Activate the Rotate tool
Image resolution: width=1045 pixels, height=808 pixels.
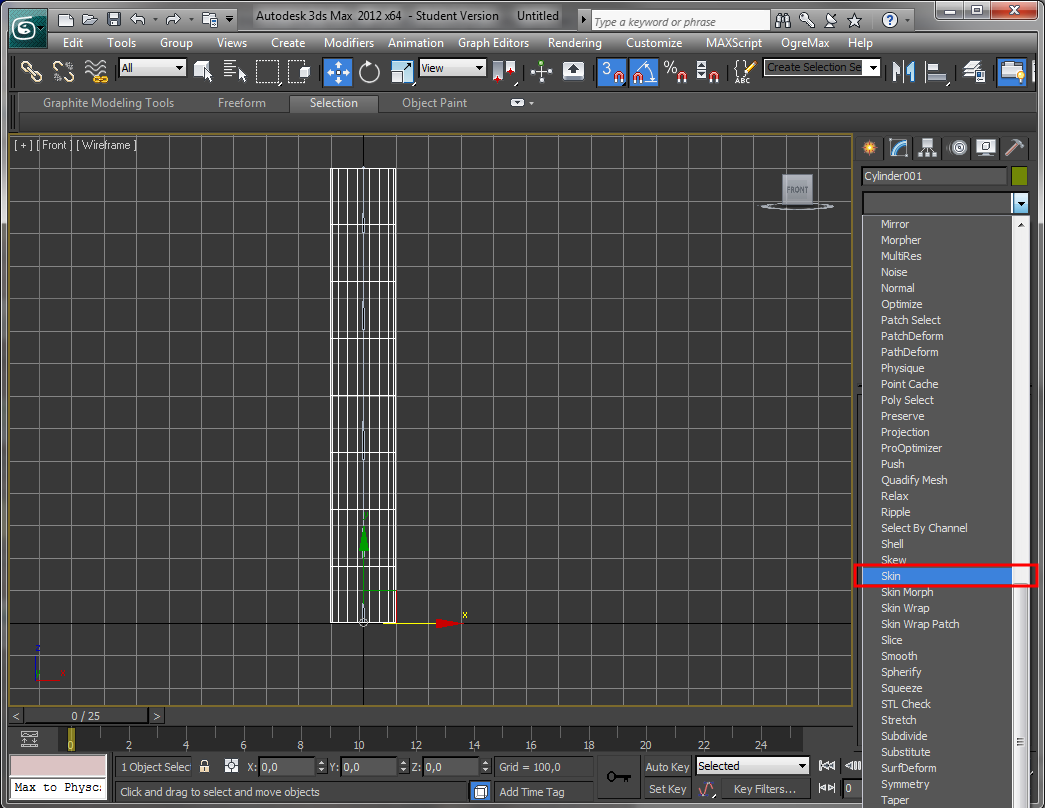pos(367,72)
